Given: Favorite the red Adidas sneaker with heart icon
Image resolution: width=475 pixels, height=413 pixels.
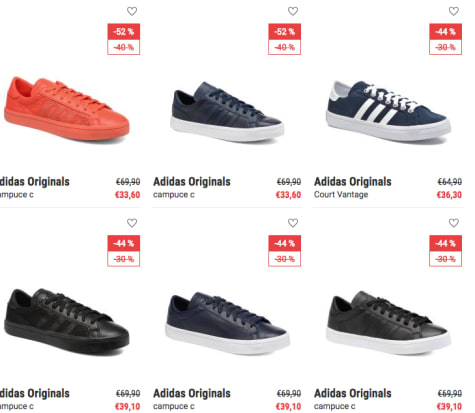Looking at the screenshot, I should tap(132, 11).
